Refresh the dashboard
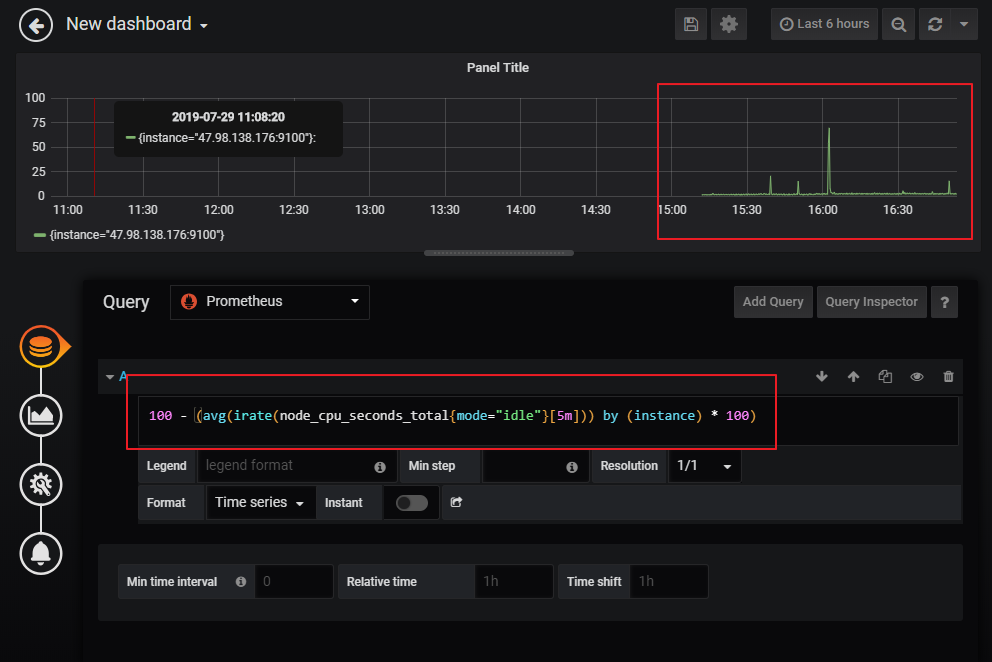The image size is (992, 662). pos(935,24)
